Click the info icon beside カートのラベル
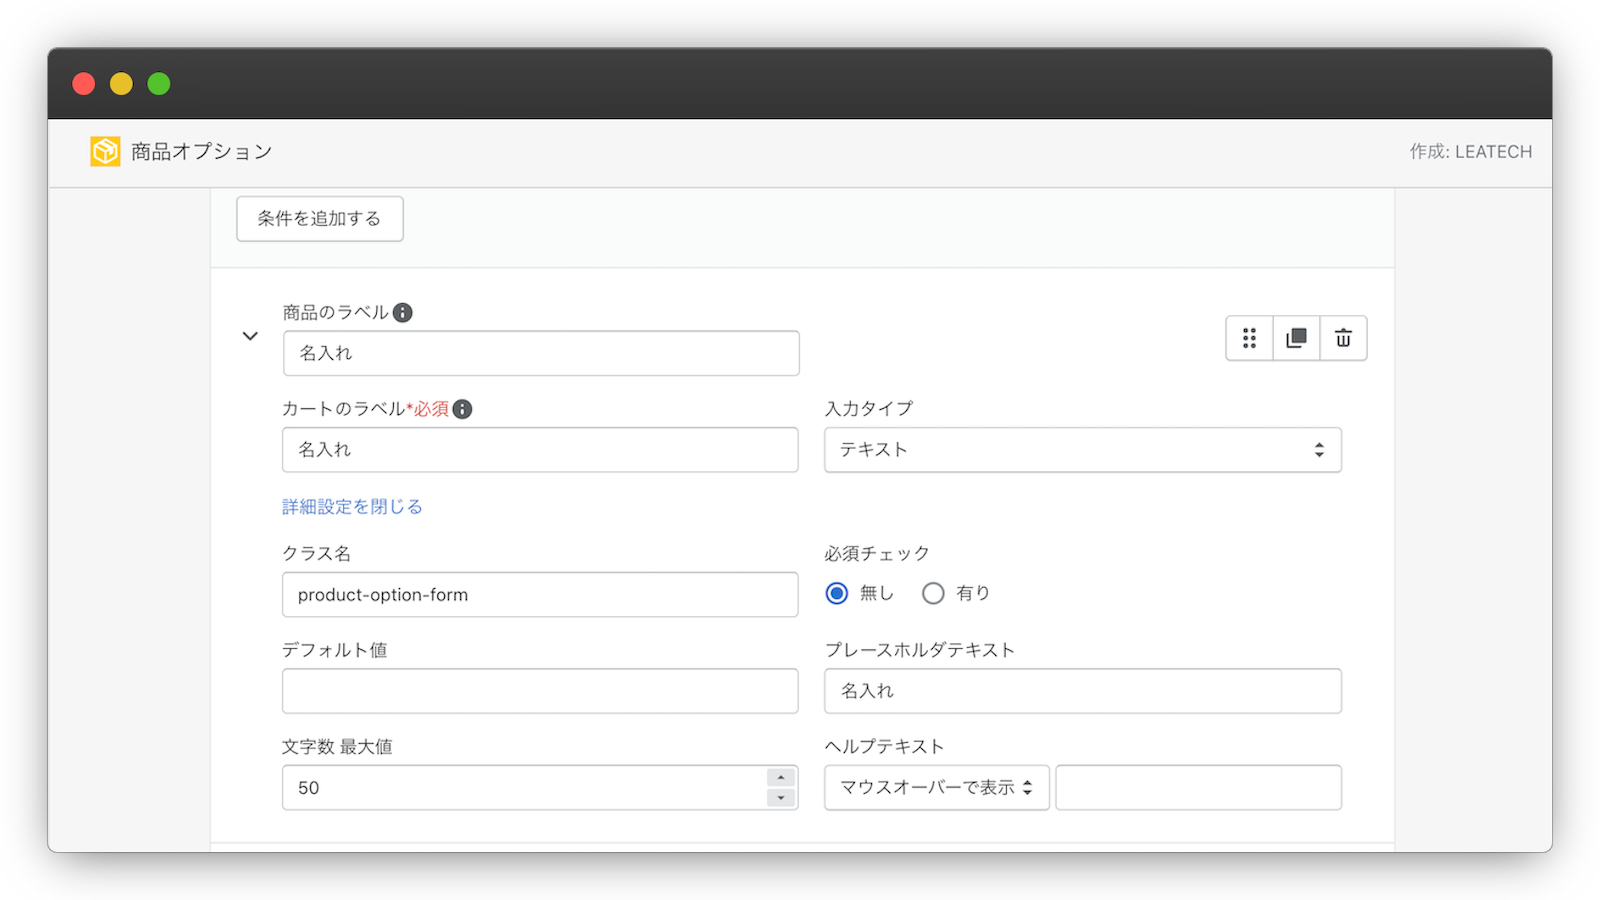This screenshot has height=900, width=1600. (x=462, y=409)
